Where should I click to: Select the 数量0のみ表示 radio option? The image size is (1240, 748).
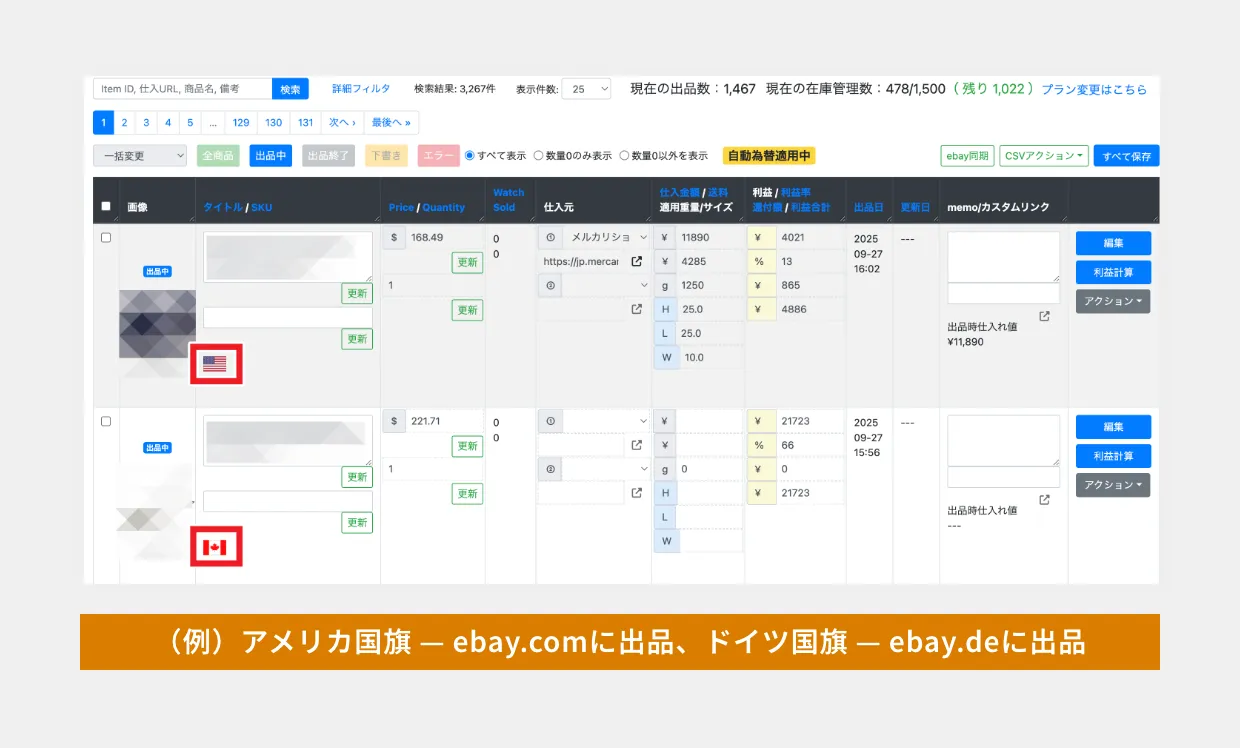(539, 156)
